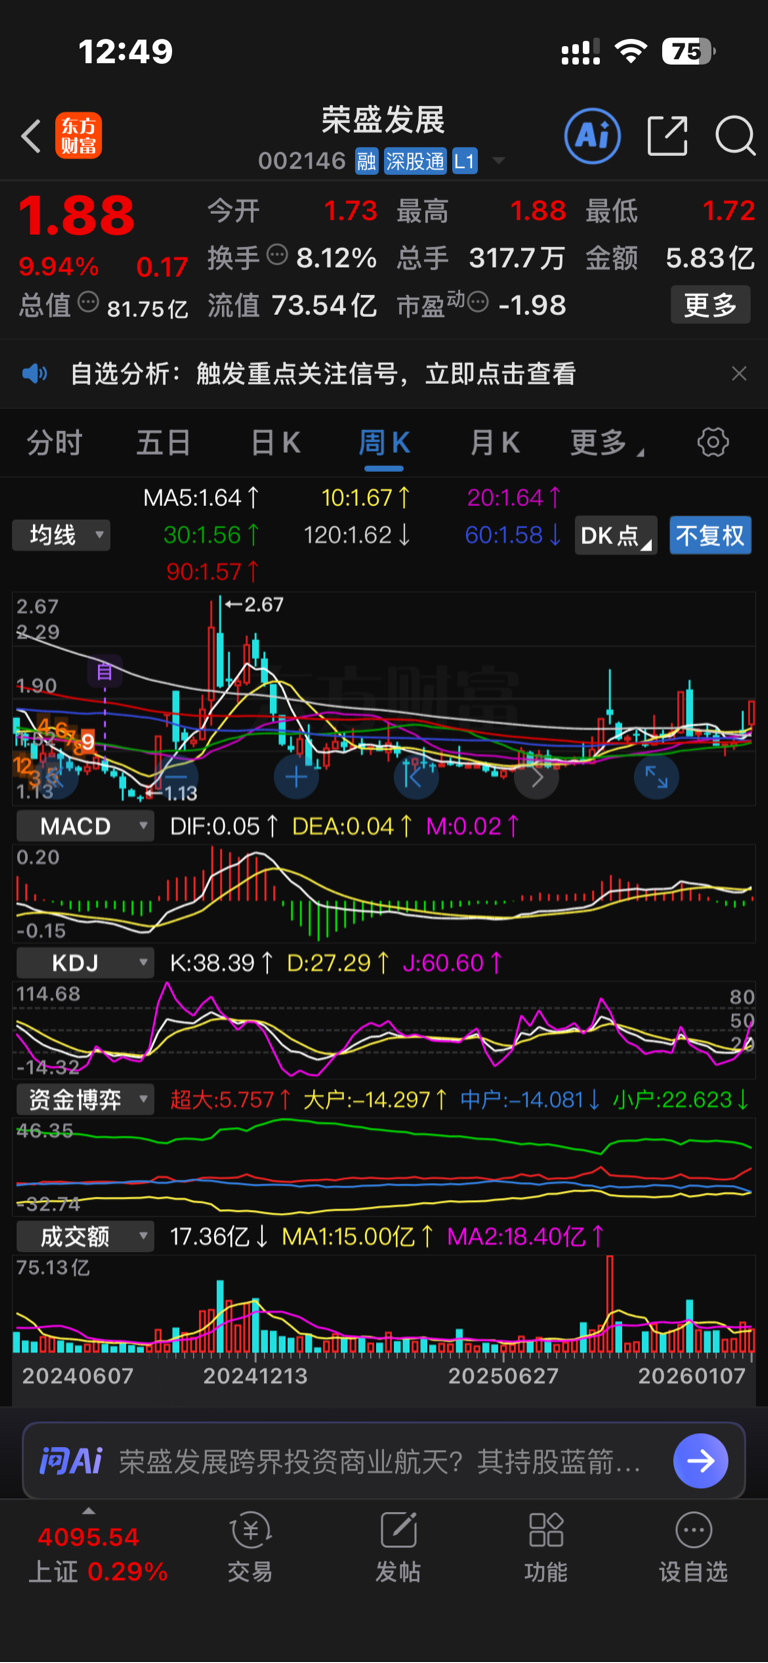This screenshot has width=768, height=1663.
Task: Open the 功能 functions icon
Action: coord(546,1548)
